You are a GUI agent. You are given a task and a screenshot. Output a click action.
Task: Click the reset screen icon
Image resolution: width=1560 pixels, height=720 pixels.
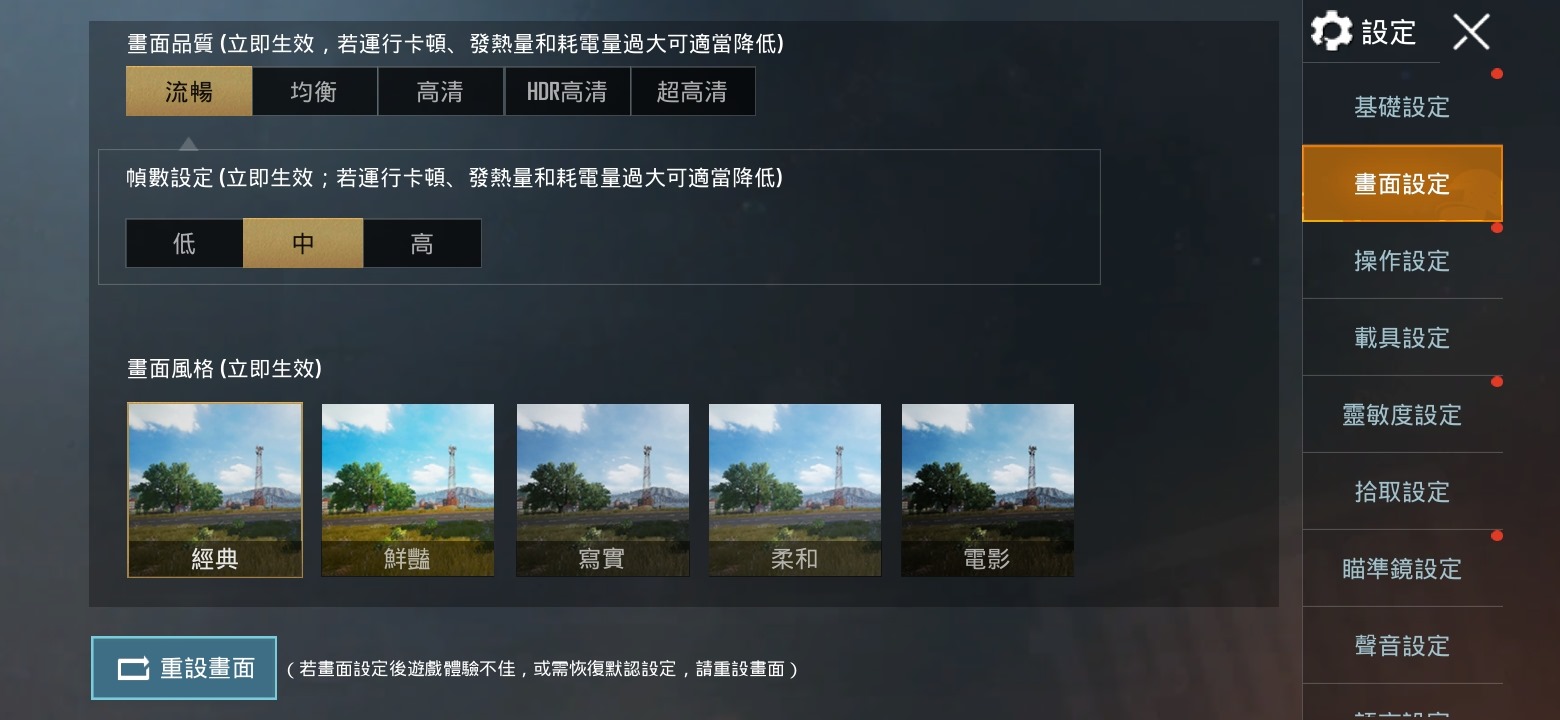click(133, 668)
